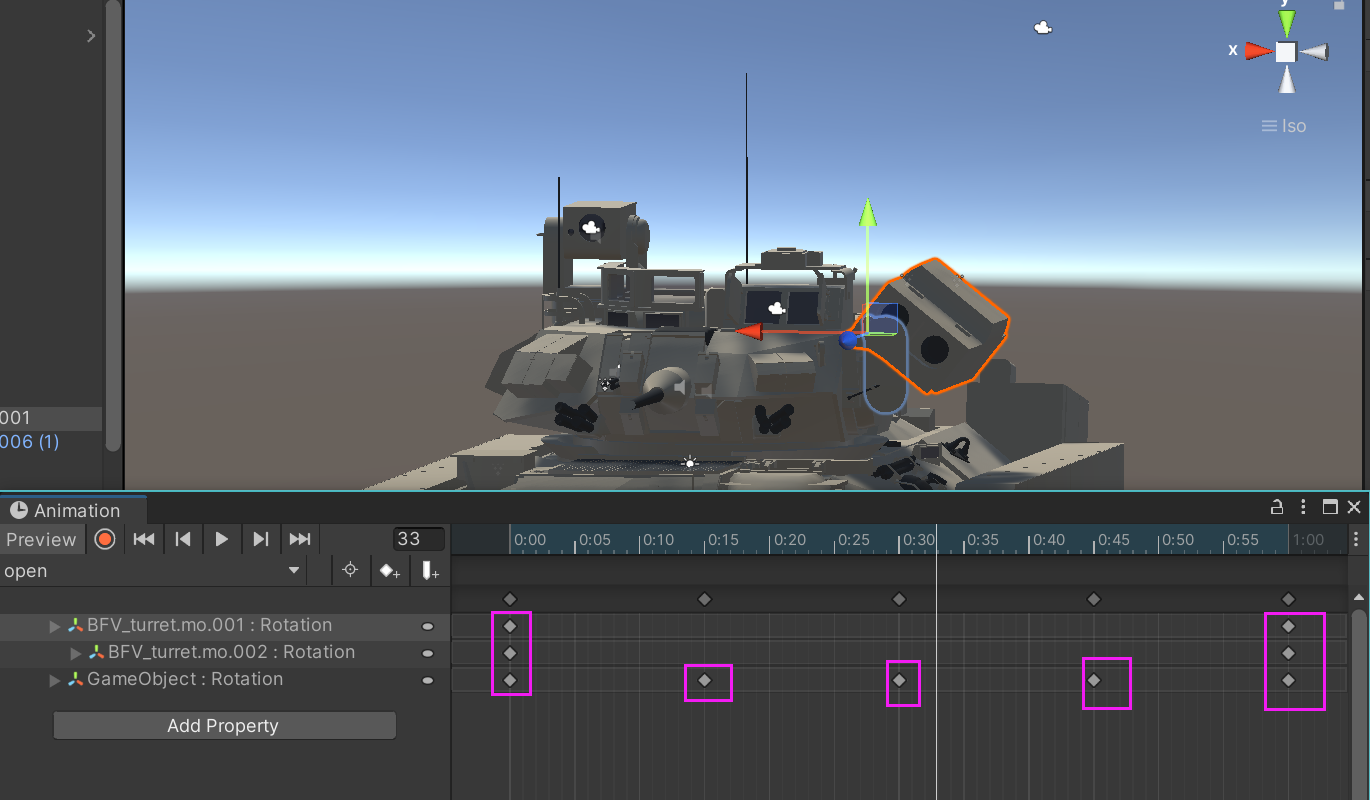1370x800 pixels.
Task: Click the filter by selection icon
Action: pyautogui.click(x=350, y=571)
